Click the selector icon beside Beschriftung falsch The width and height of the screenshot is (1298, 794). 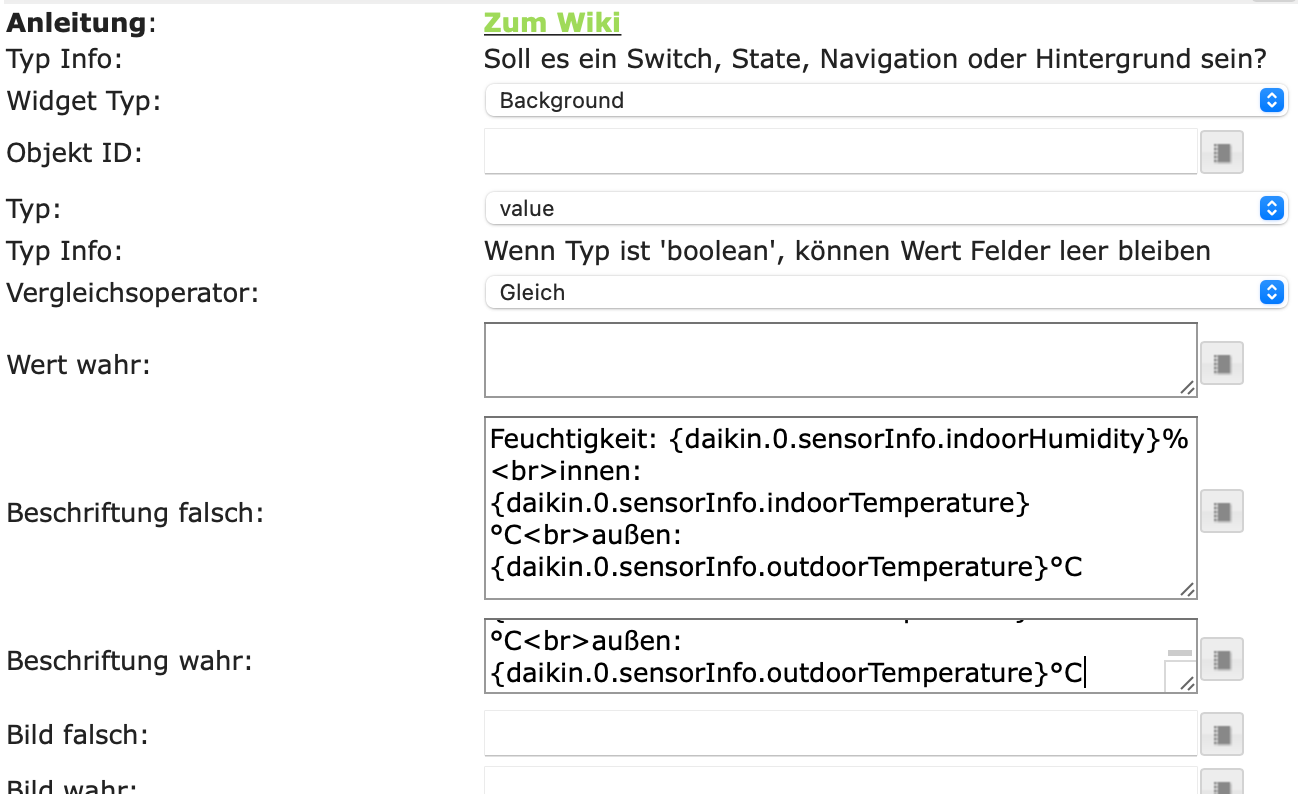(x=1221, y=511)
